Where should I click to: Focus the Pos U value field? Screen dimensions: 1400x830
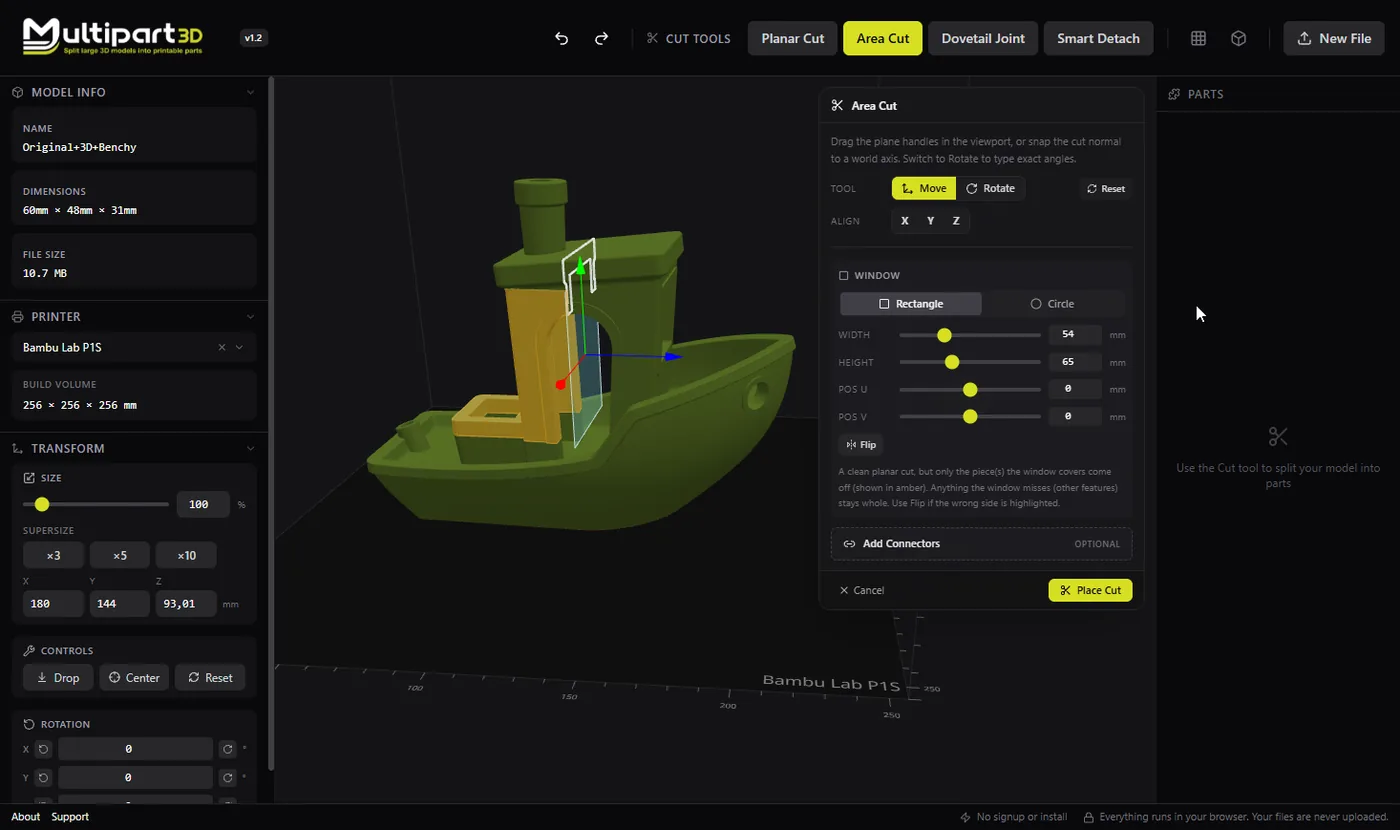coord(1075,389)
